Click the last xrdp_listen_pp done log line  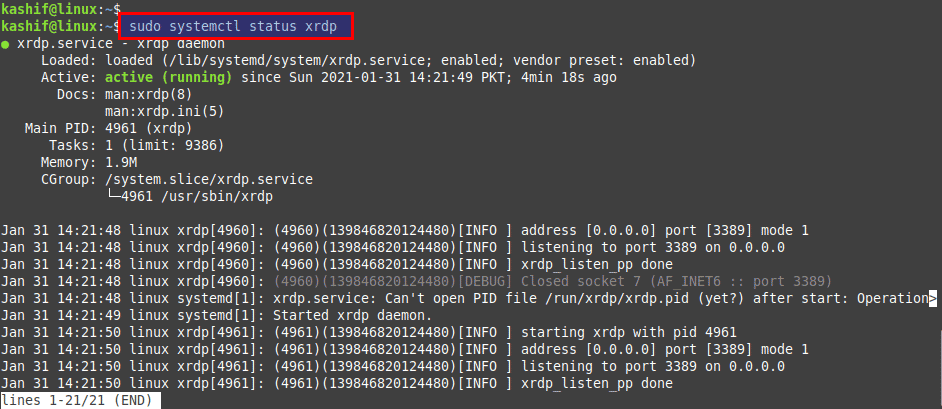coord(336,383)
